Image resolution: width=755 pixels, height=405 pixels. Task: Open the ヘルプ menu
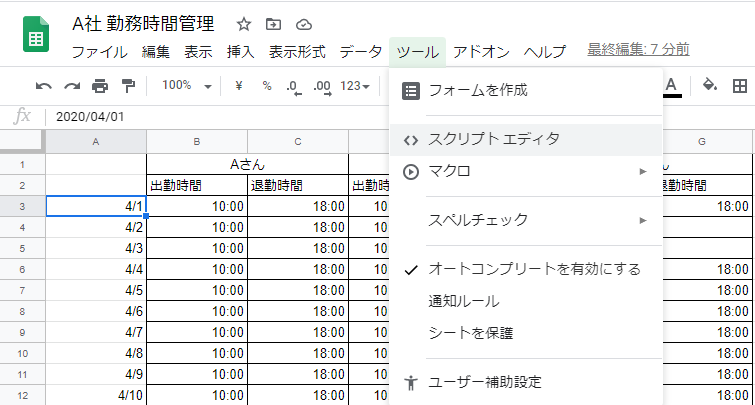[x=545, y=52]
